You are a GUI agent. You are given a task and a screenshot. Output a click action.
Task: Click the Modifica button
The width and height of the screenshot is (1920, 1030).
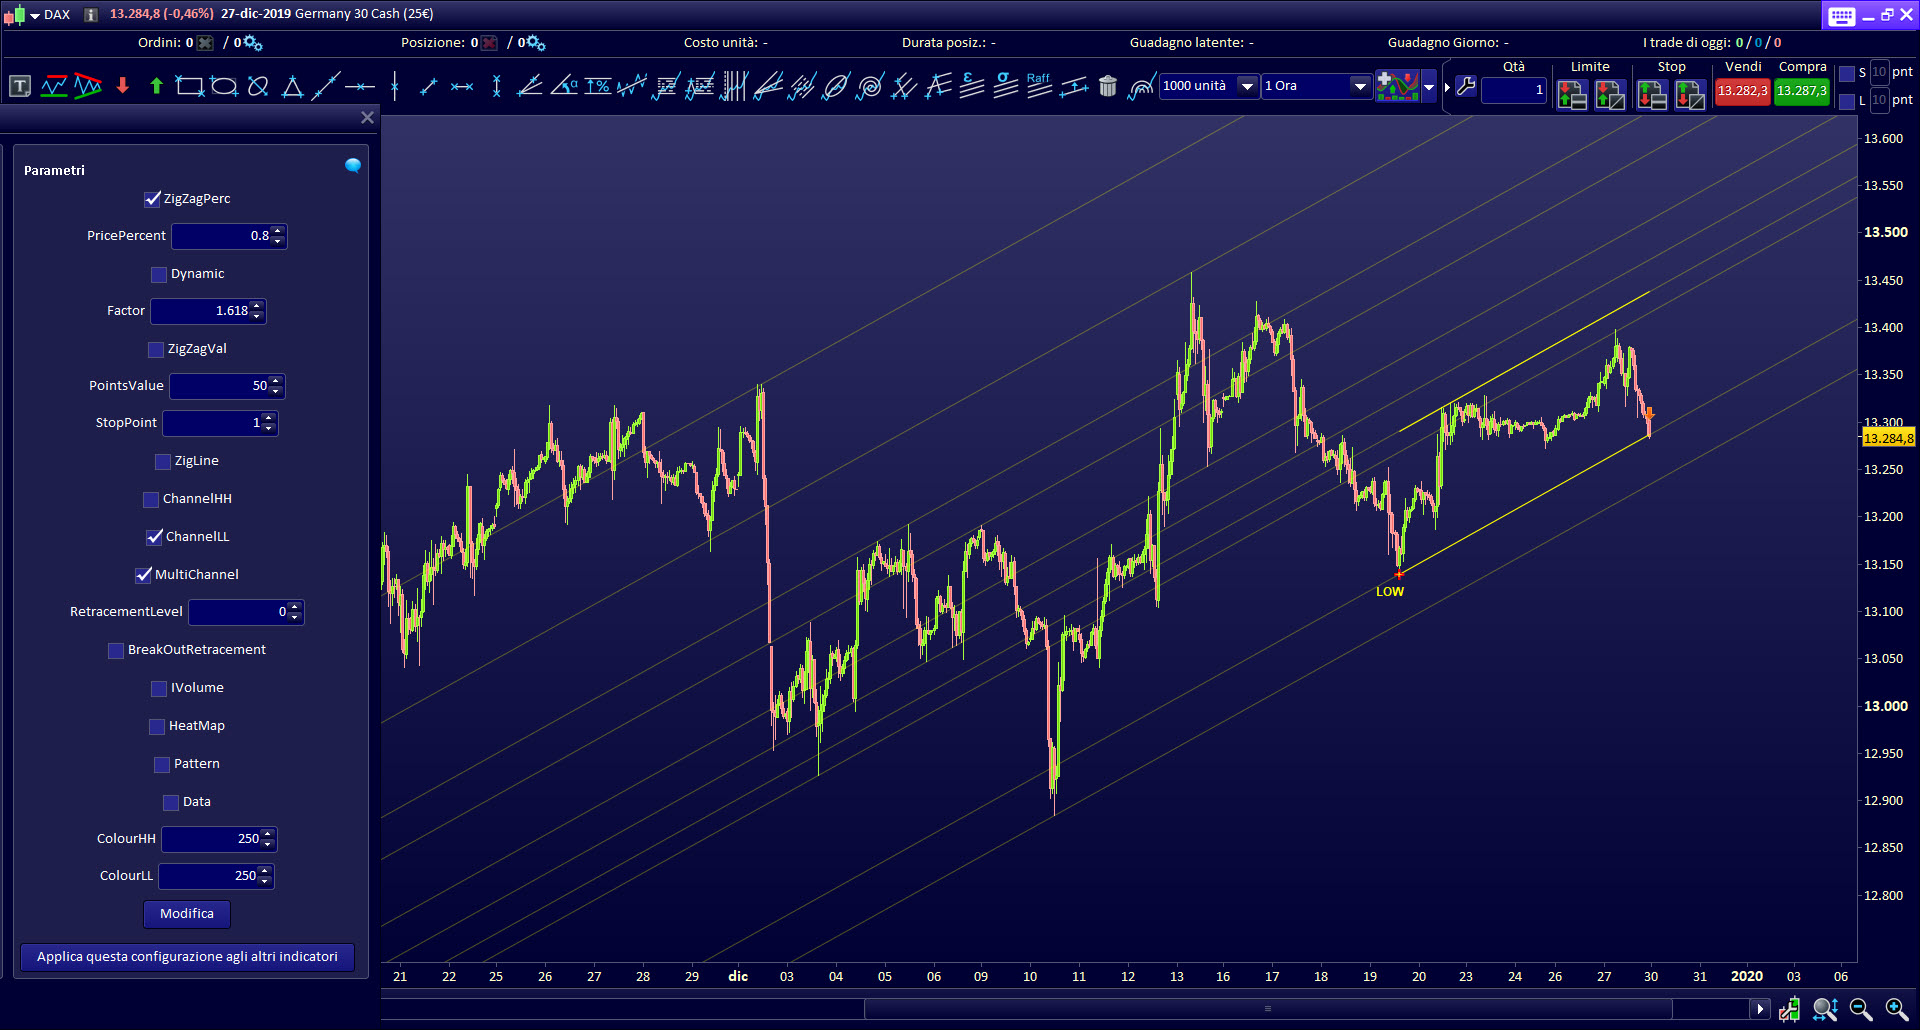(187, 914)
